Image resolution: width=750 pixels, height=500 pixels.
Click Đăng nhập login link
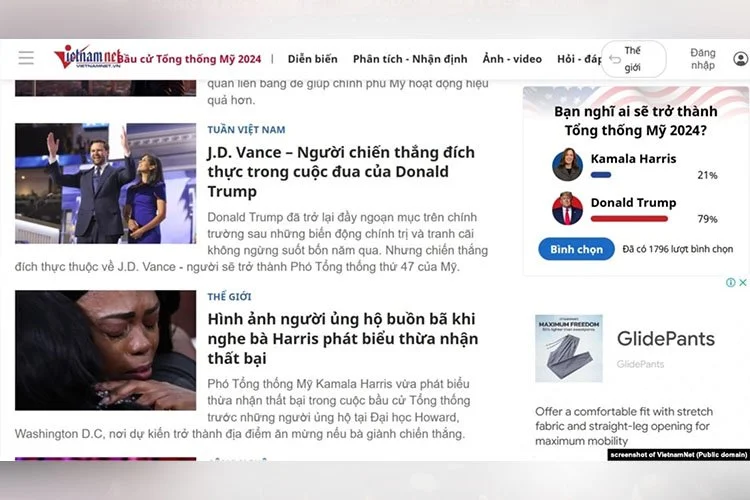point(703,59)
